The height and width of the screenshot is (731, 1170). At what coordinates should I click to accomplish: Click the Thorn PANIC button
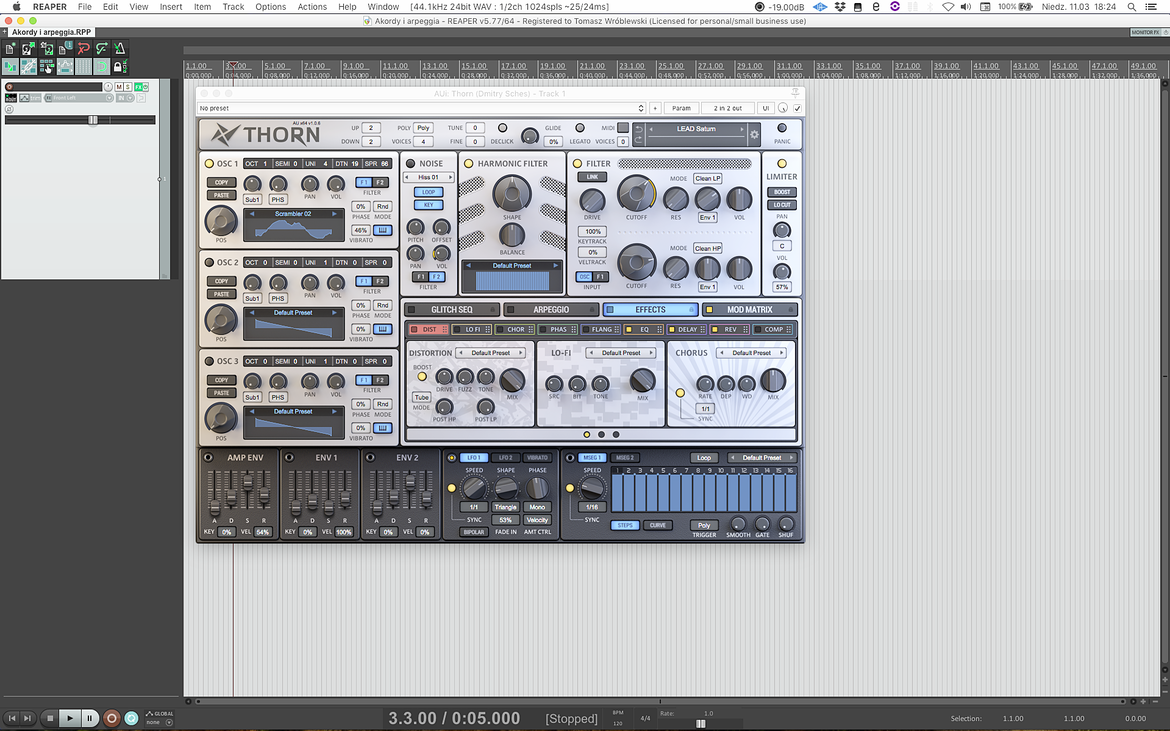pos(782,128)
